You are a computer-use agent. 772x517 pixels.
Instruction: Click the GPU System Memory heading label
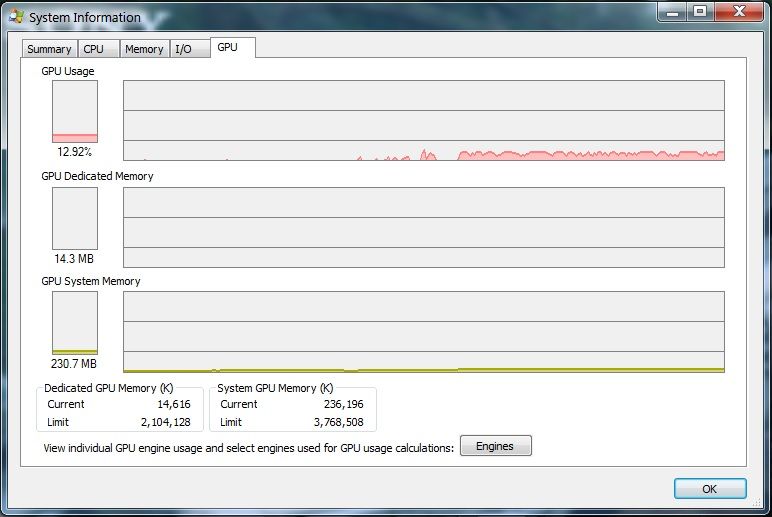(x=91, y=281)
